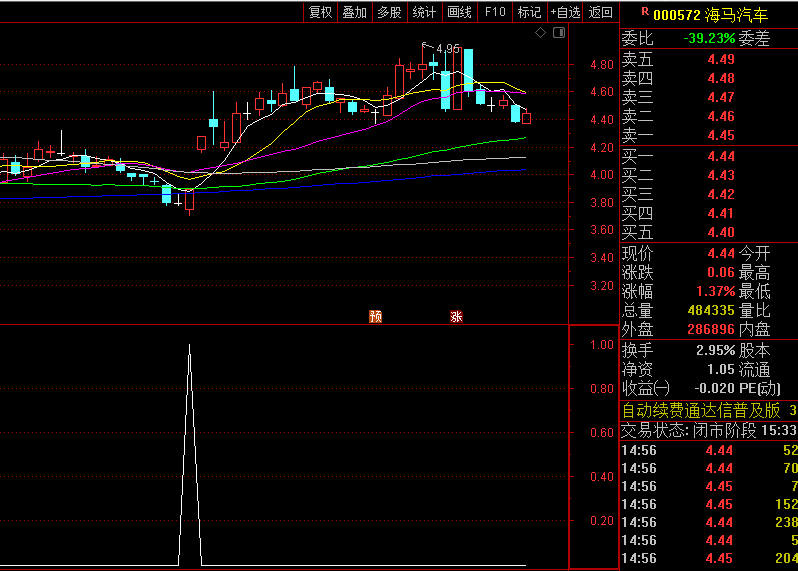
Task: Select the 画线 drawing tool
Action: click(x=459, y=12)
